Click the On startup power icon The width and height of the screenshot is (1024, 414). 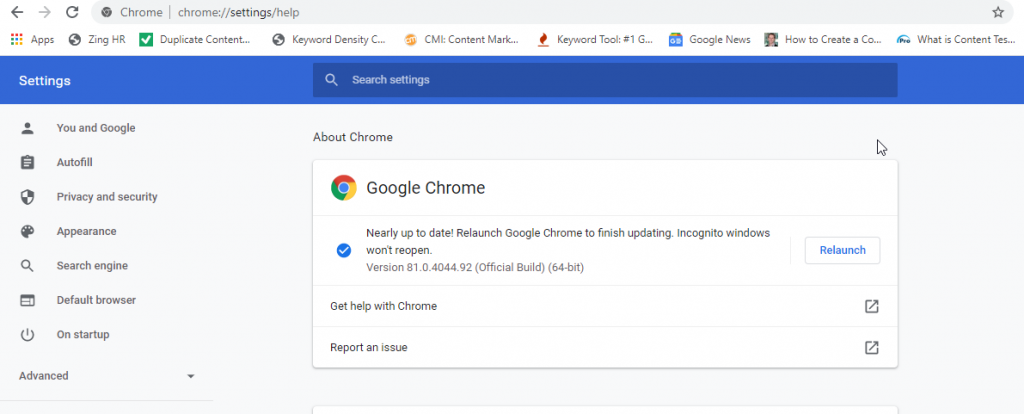pos(27,334)
